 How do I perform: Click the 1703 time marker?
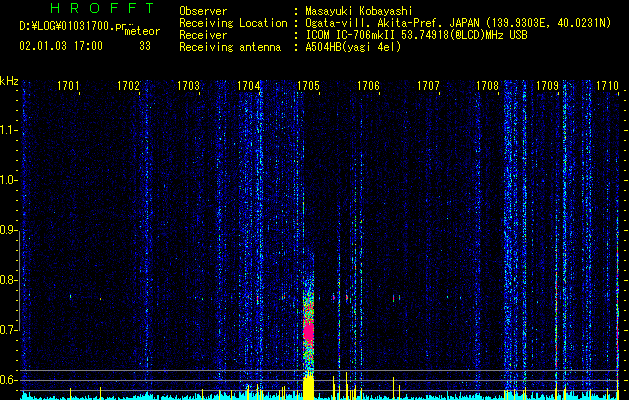(188, 85)
